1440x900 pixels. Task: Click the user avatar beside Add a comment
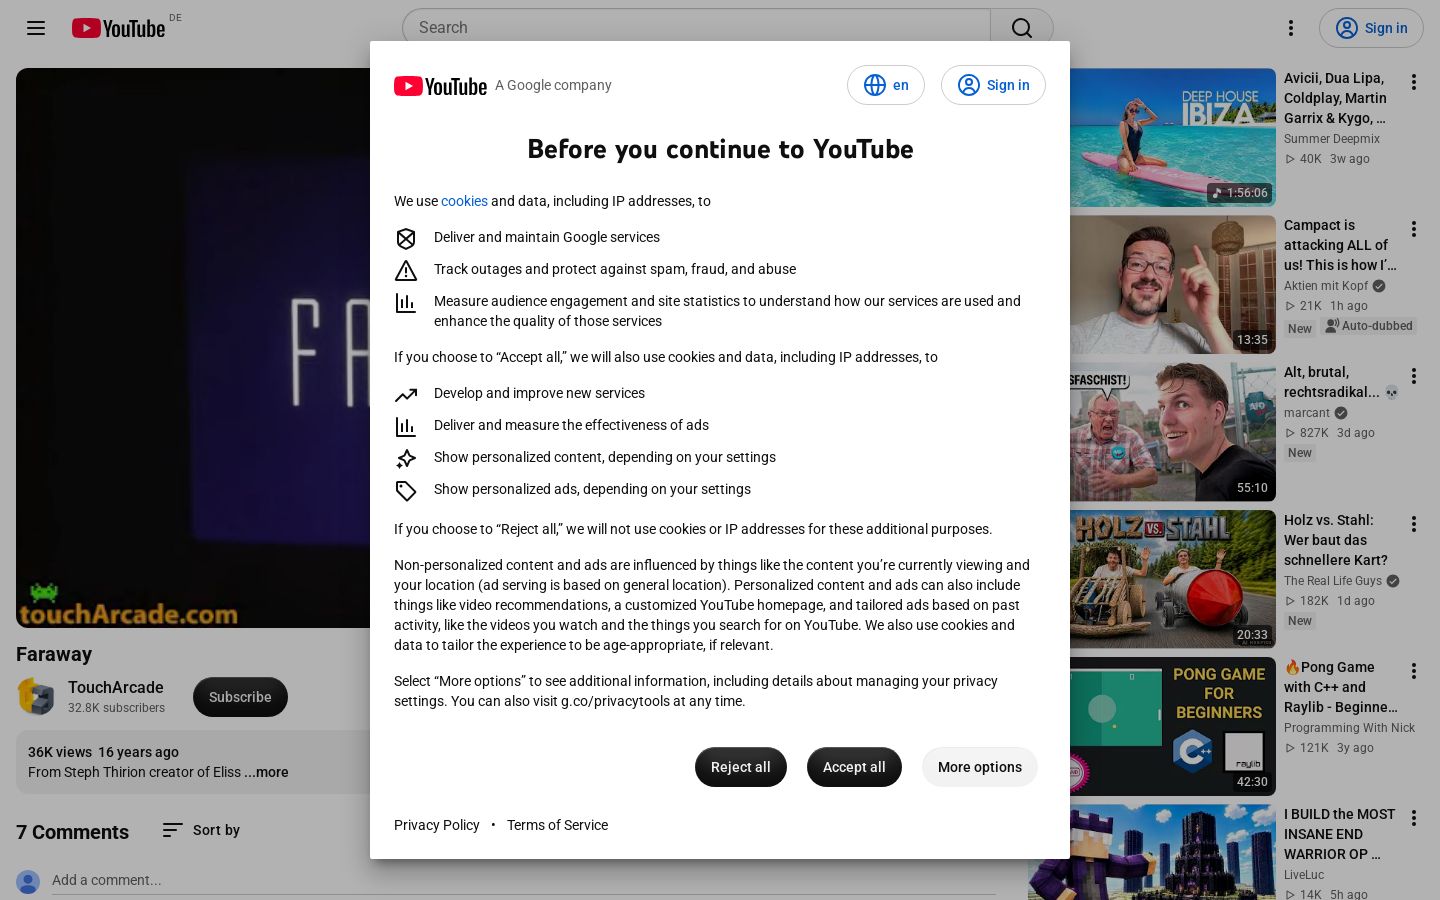[28, 881]
